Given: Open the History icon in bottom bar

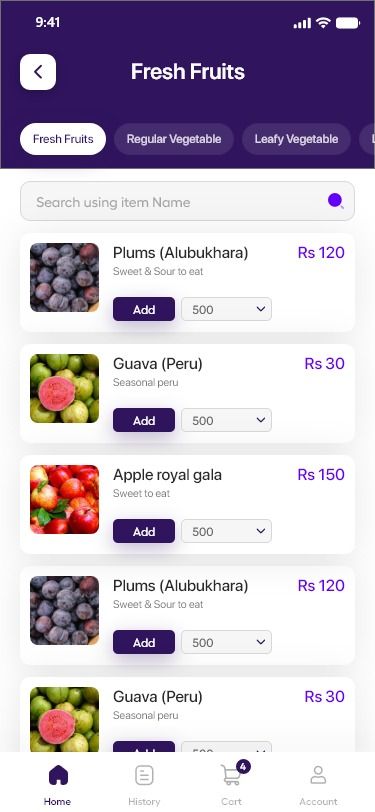Looking at the screenshot, I should pyautogui.click(x=144, y=775).
